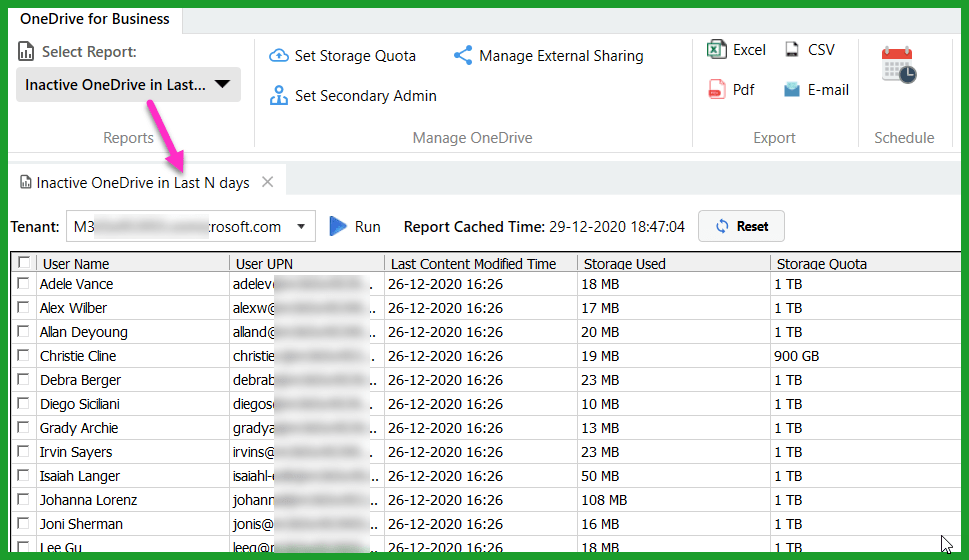Send report via the E-mail icon
The image size is (969, 560).
[792, 90]
